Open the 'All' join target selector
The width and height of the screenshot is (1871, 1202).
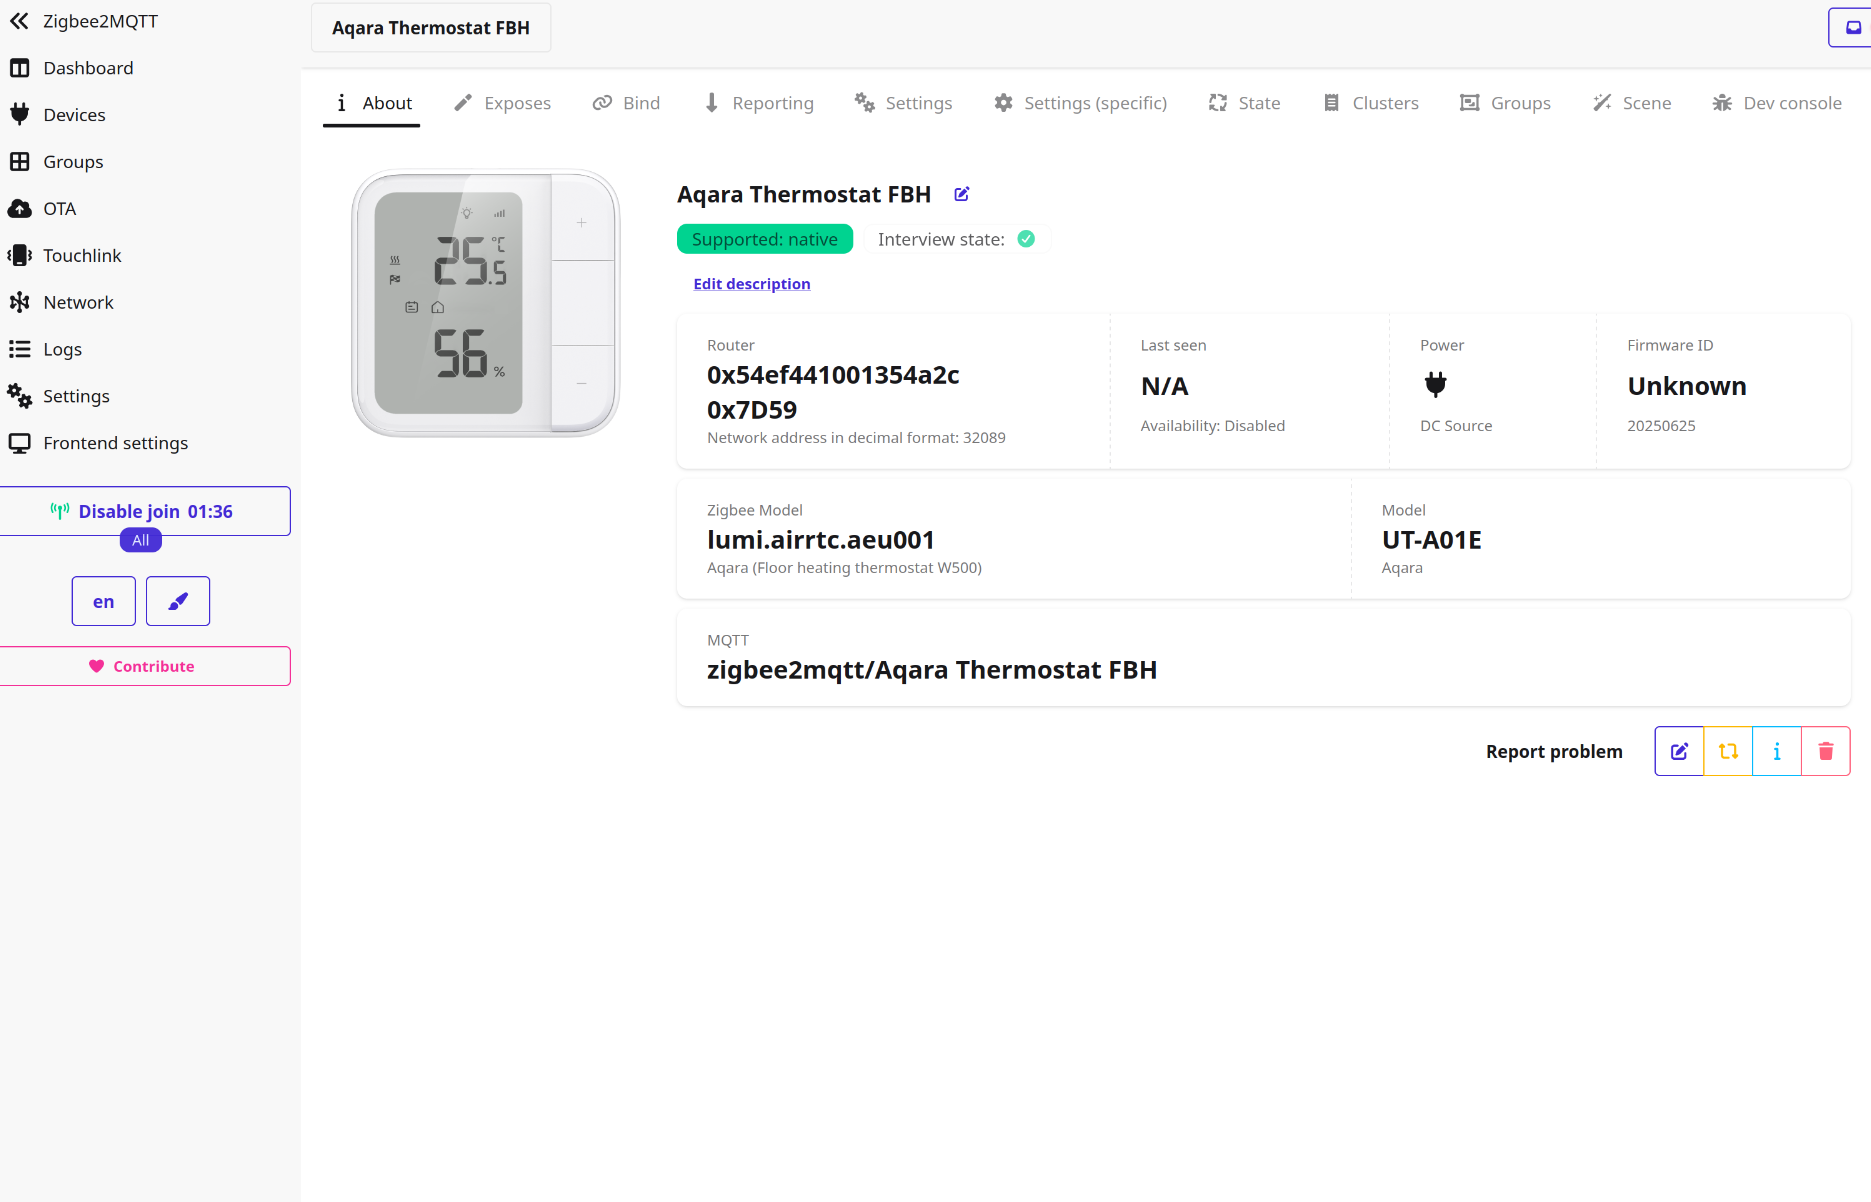click(141, 540)
